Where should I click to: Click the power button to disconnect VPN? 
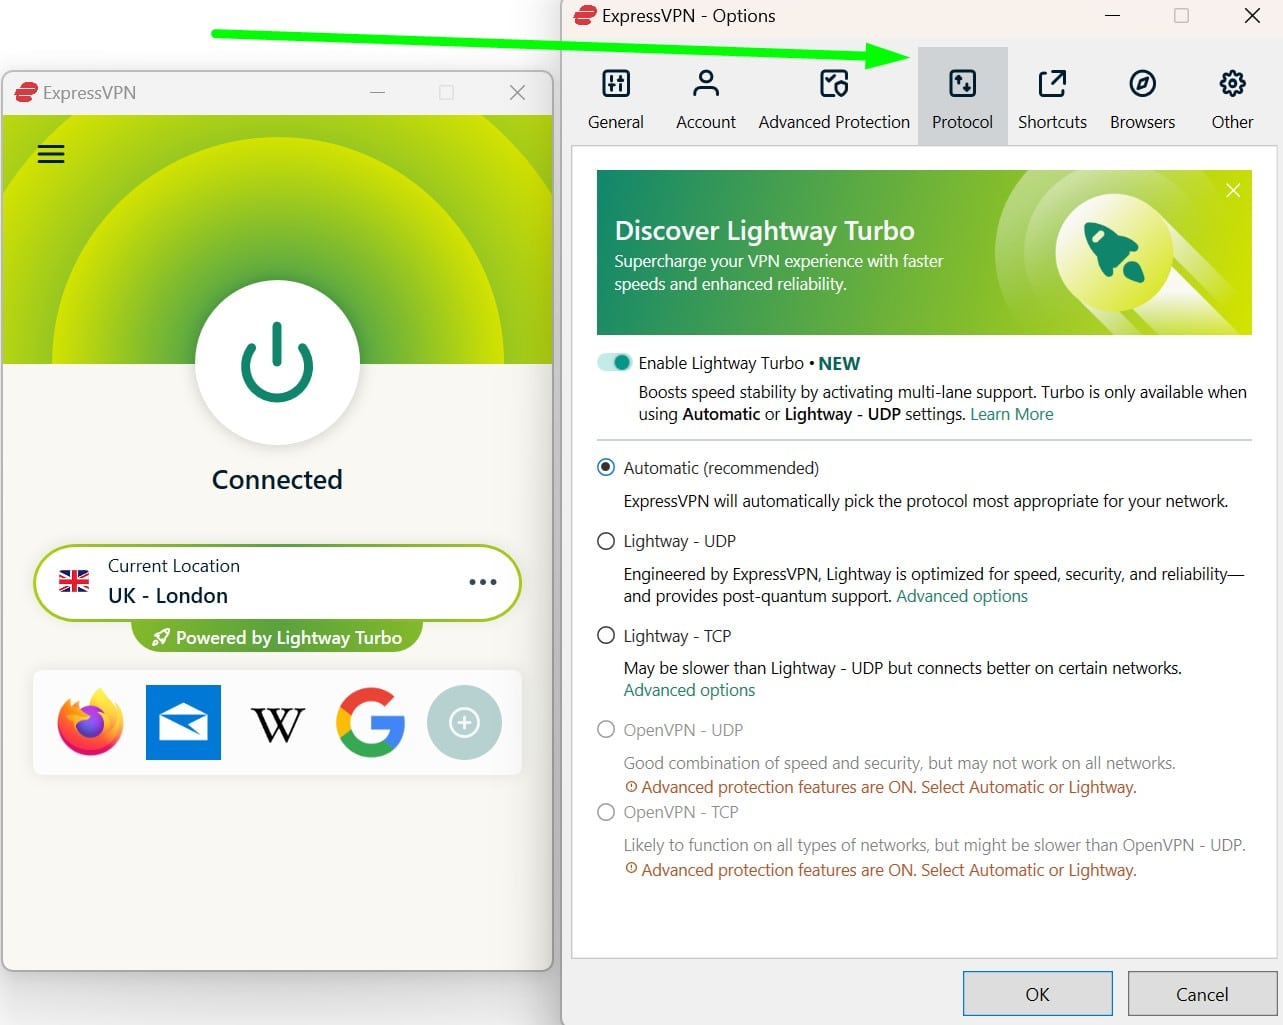(277, 362)
